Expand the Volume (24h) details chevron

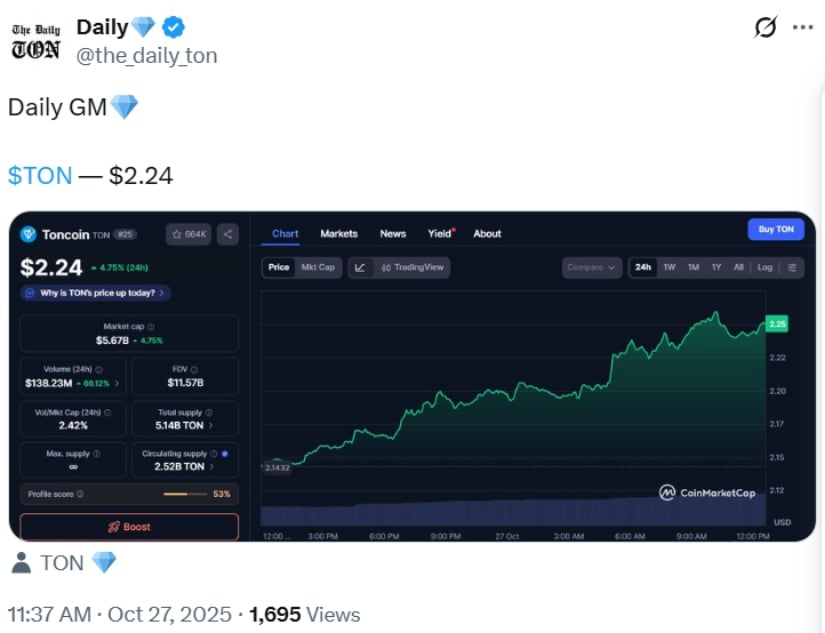(x=117, y=383)
